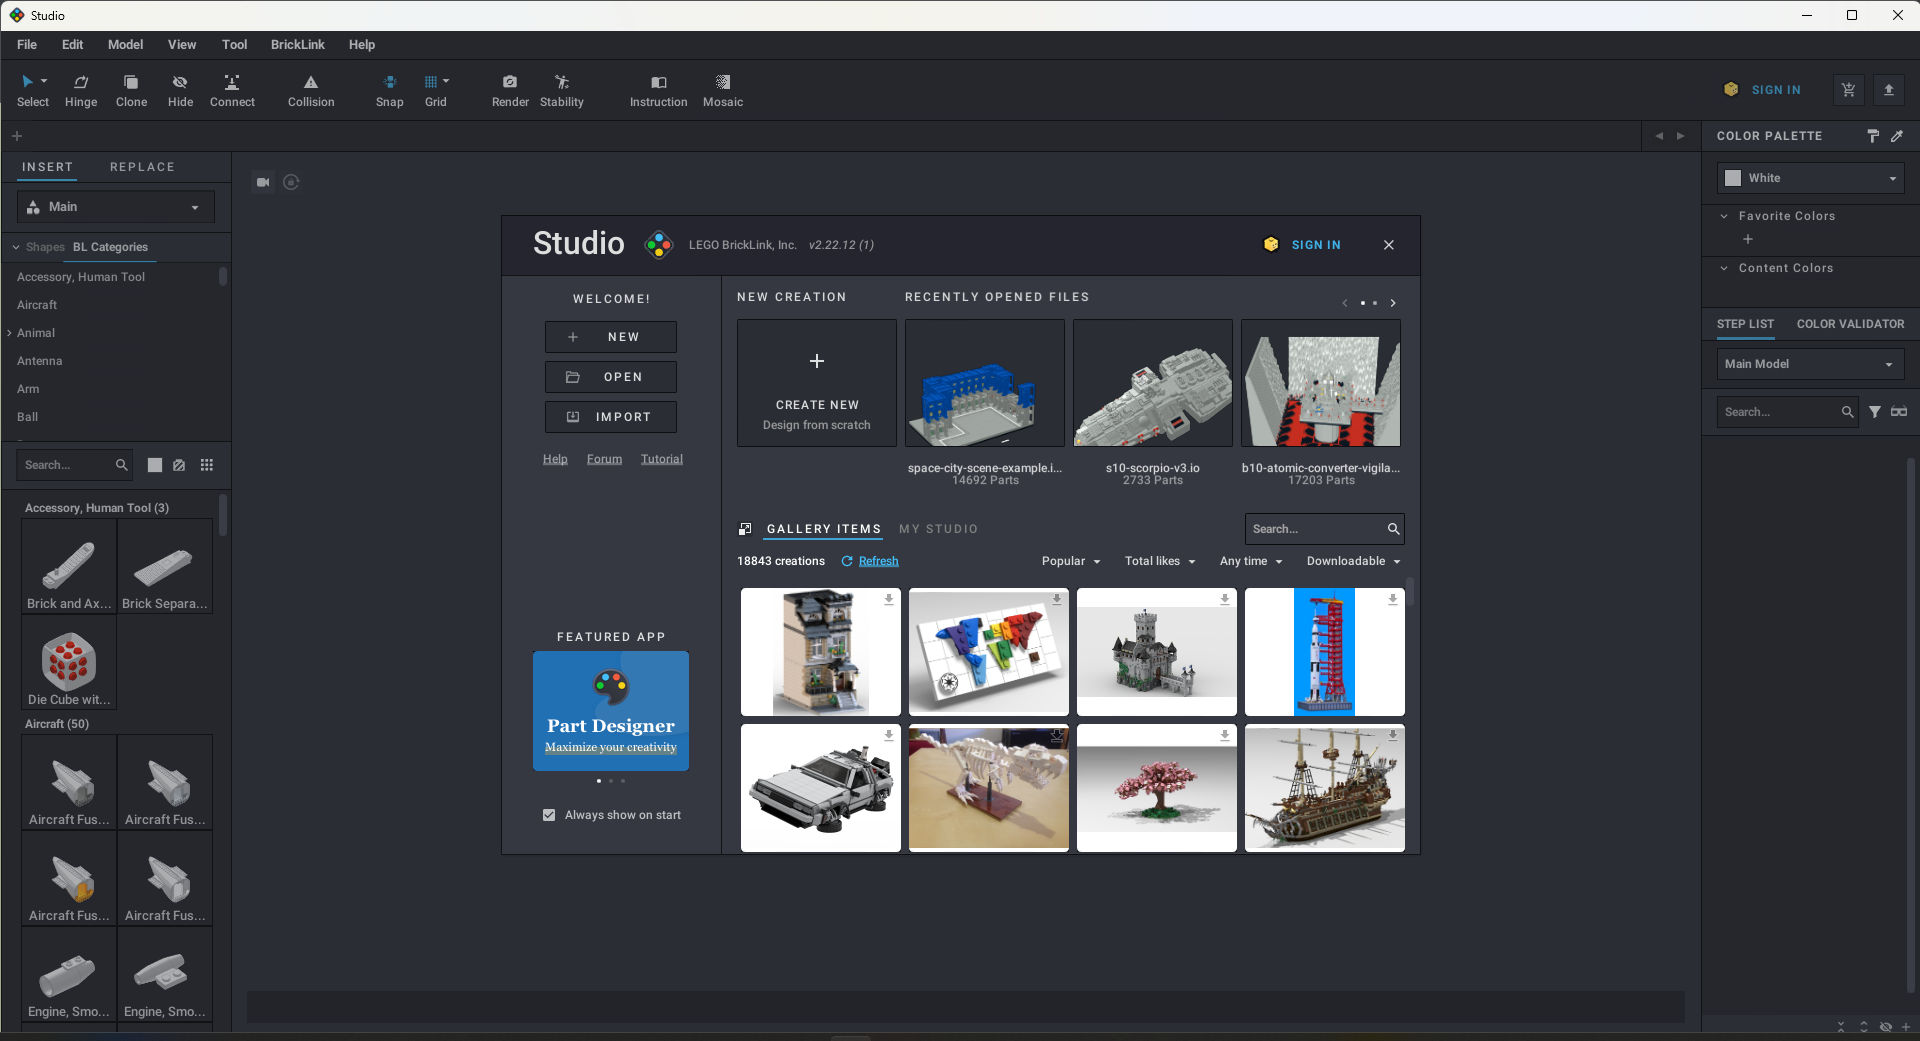This screenshot has width=1920, height=1041.
Task: Switch to the Color Validator tab
Action: point(1850,324)
